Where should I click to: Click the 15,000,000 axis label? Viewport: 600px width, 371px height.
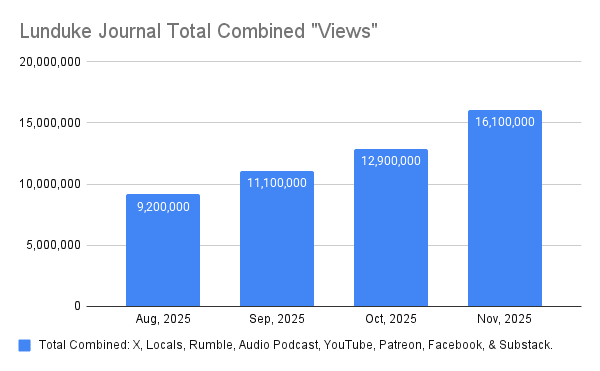click(x=50, y=123)
